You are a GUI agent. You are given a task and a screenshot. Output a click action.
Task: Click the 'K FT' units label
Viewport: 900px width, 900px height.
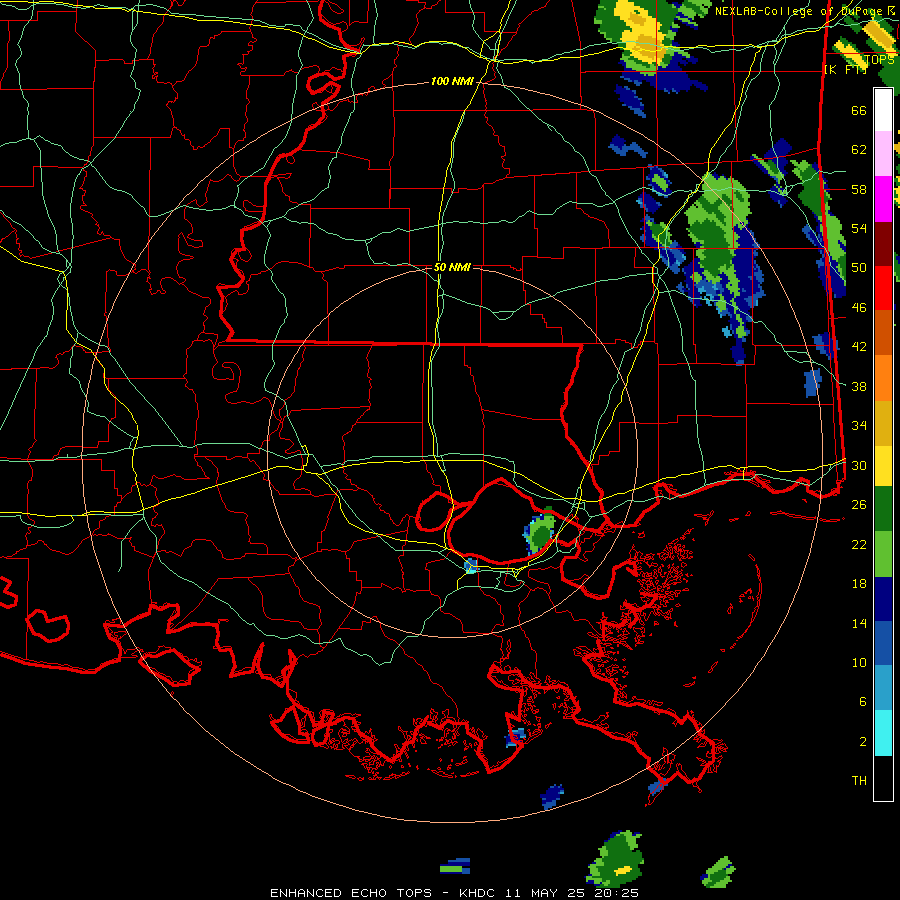pyautogui.click(x=845, y=69)
